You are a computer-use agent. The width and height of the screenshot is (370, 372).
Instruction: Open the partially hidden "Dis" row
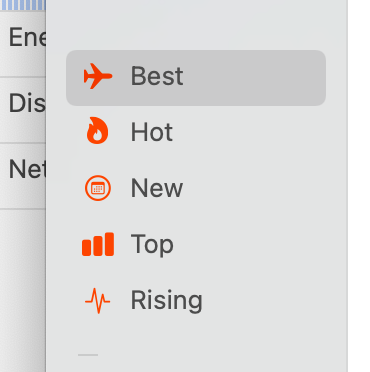click(23, 110)
